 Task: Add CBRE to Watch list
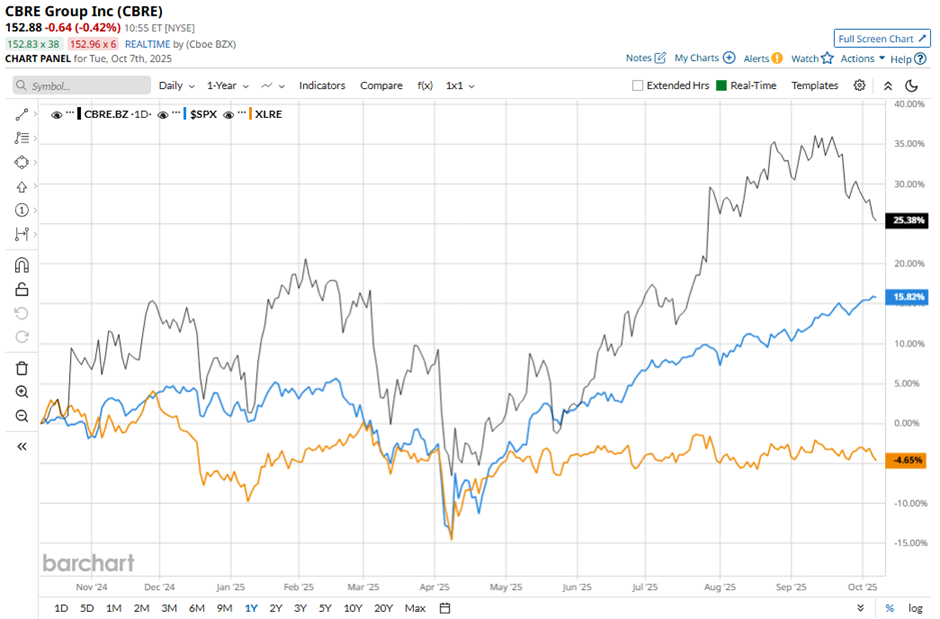(x=812, y=58)
